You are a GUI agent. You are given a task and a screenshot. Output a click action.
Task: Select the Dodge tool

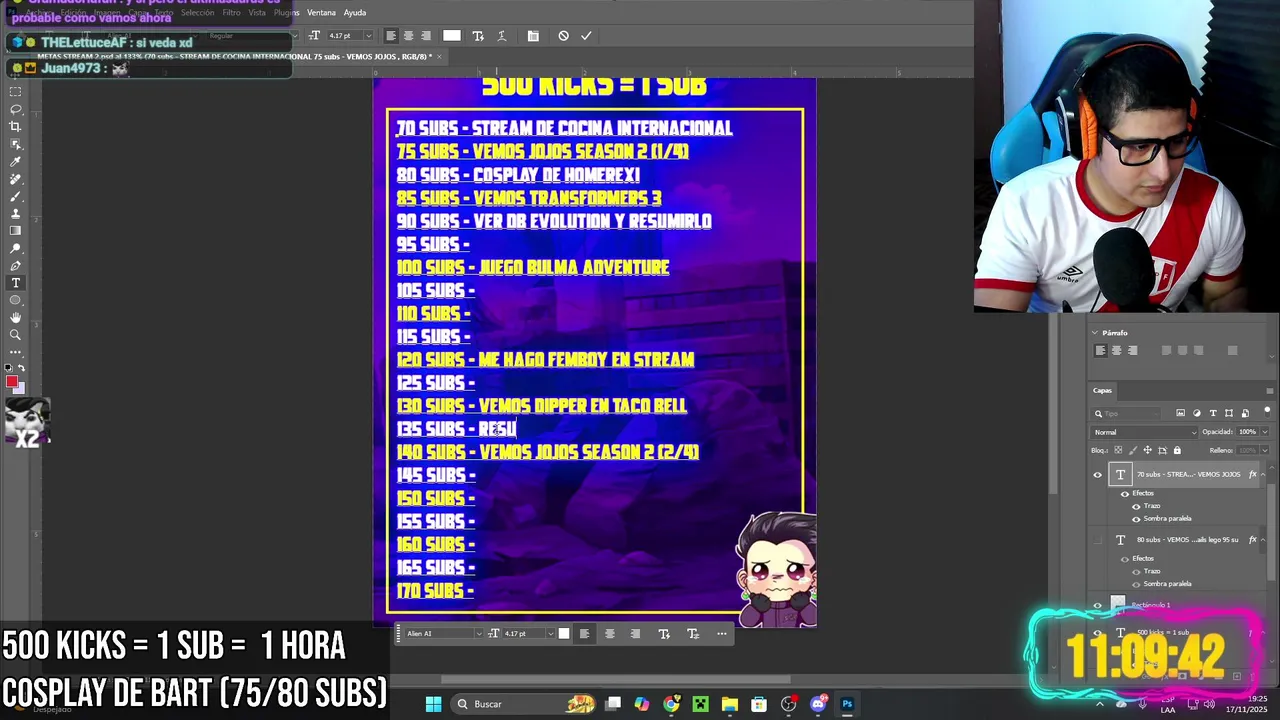pos(15,248)
